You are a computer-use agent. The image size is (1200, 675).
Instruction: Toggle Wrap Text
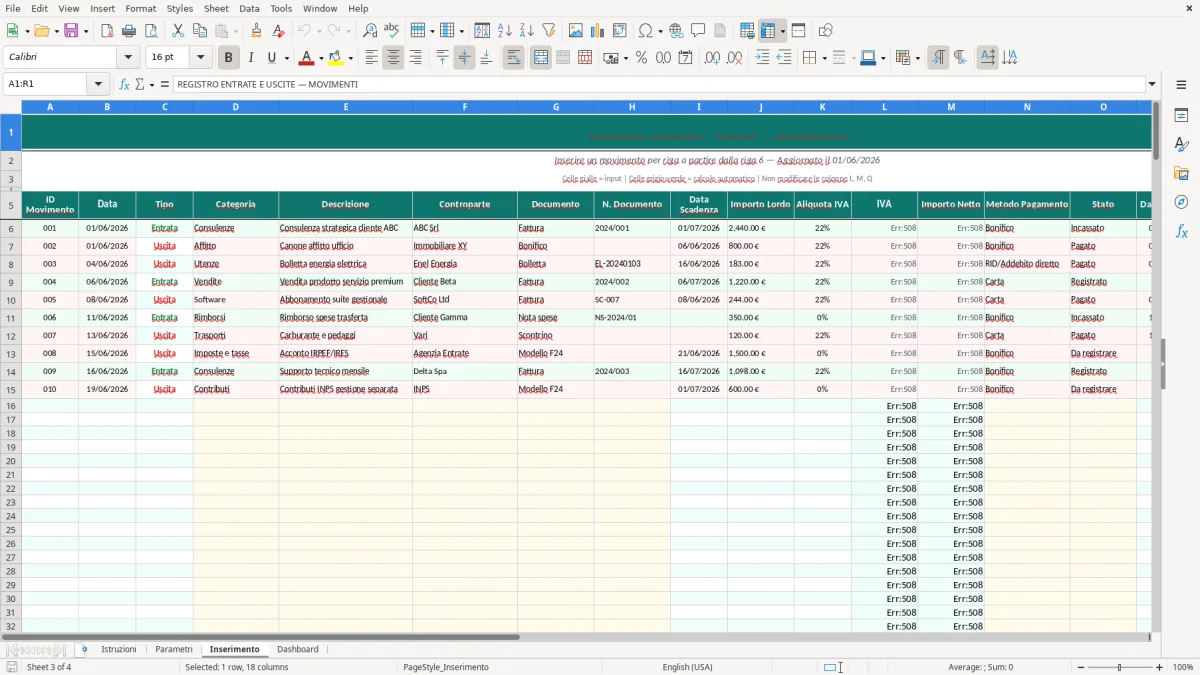point(513,58)
